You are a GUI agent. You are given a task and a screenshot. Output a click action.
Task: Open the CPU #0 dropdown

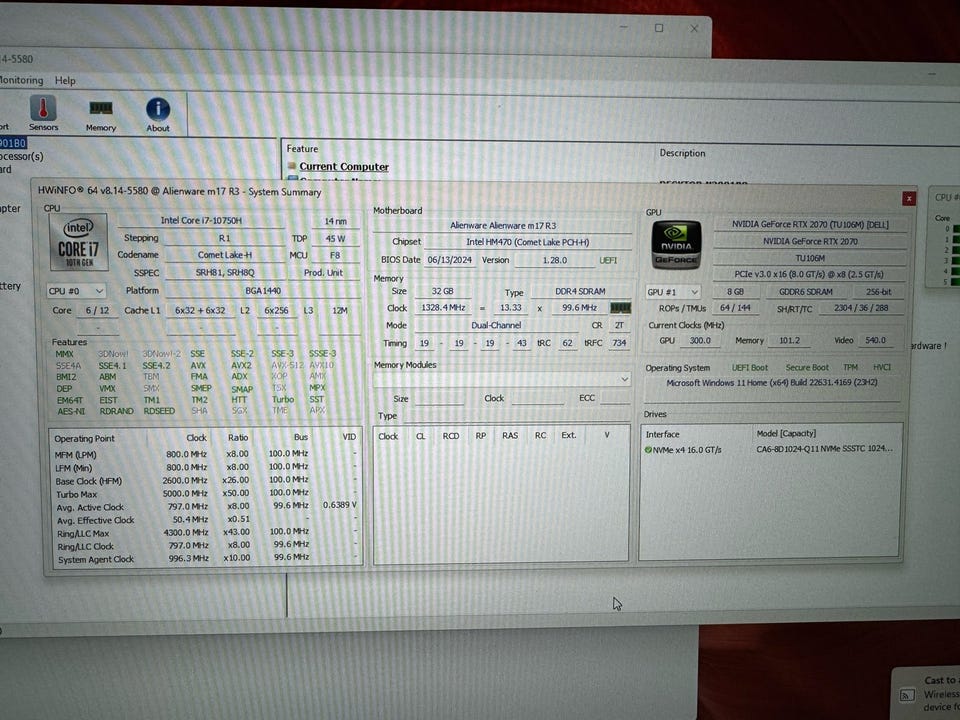[76, 291]
